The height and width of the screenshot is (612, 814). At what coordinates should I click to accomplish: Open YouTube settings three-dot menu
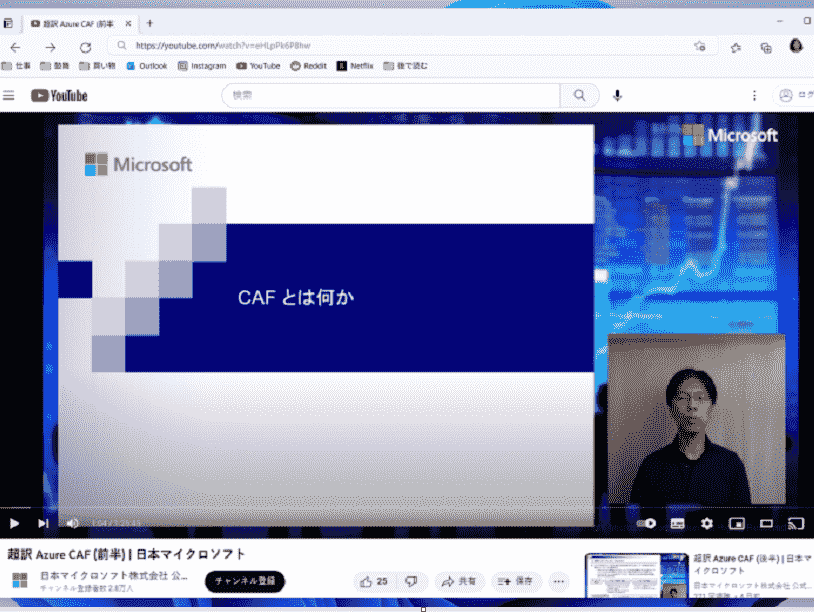click(754, 96)
